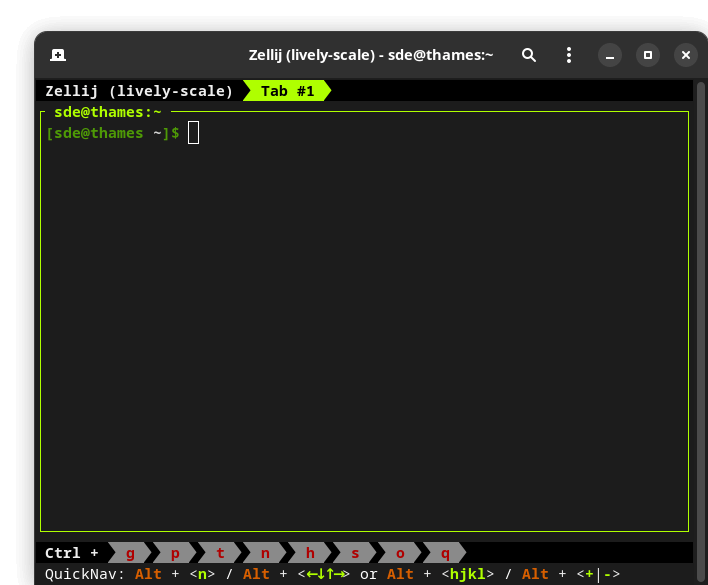The height and width of the screenshot is (585, 708).
Task: Minimize the Zellij terminal window
Action: (610, 55)
